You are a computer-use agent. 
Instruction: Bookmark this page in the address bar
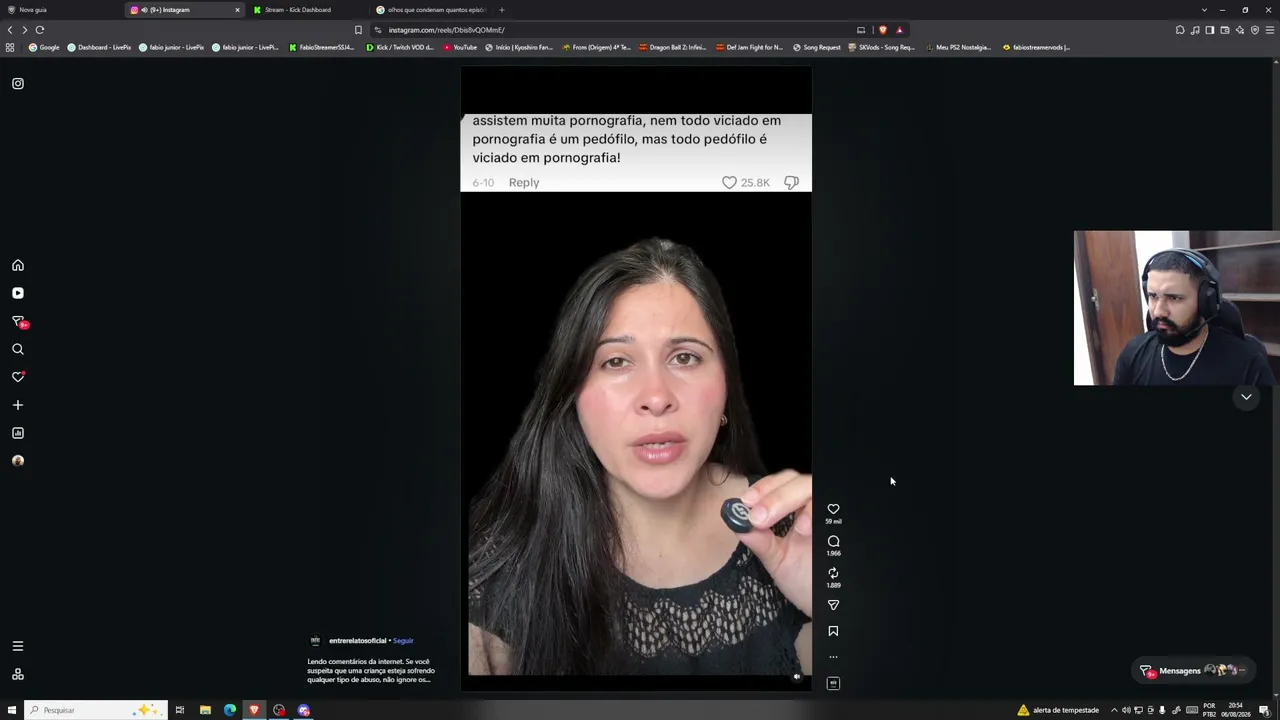coord(358,30)
